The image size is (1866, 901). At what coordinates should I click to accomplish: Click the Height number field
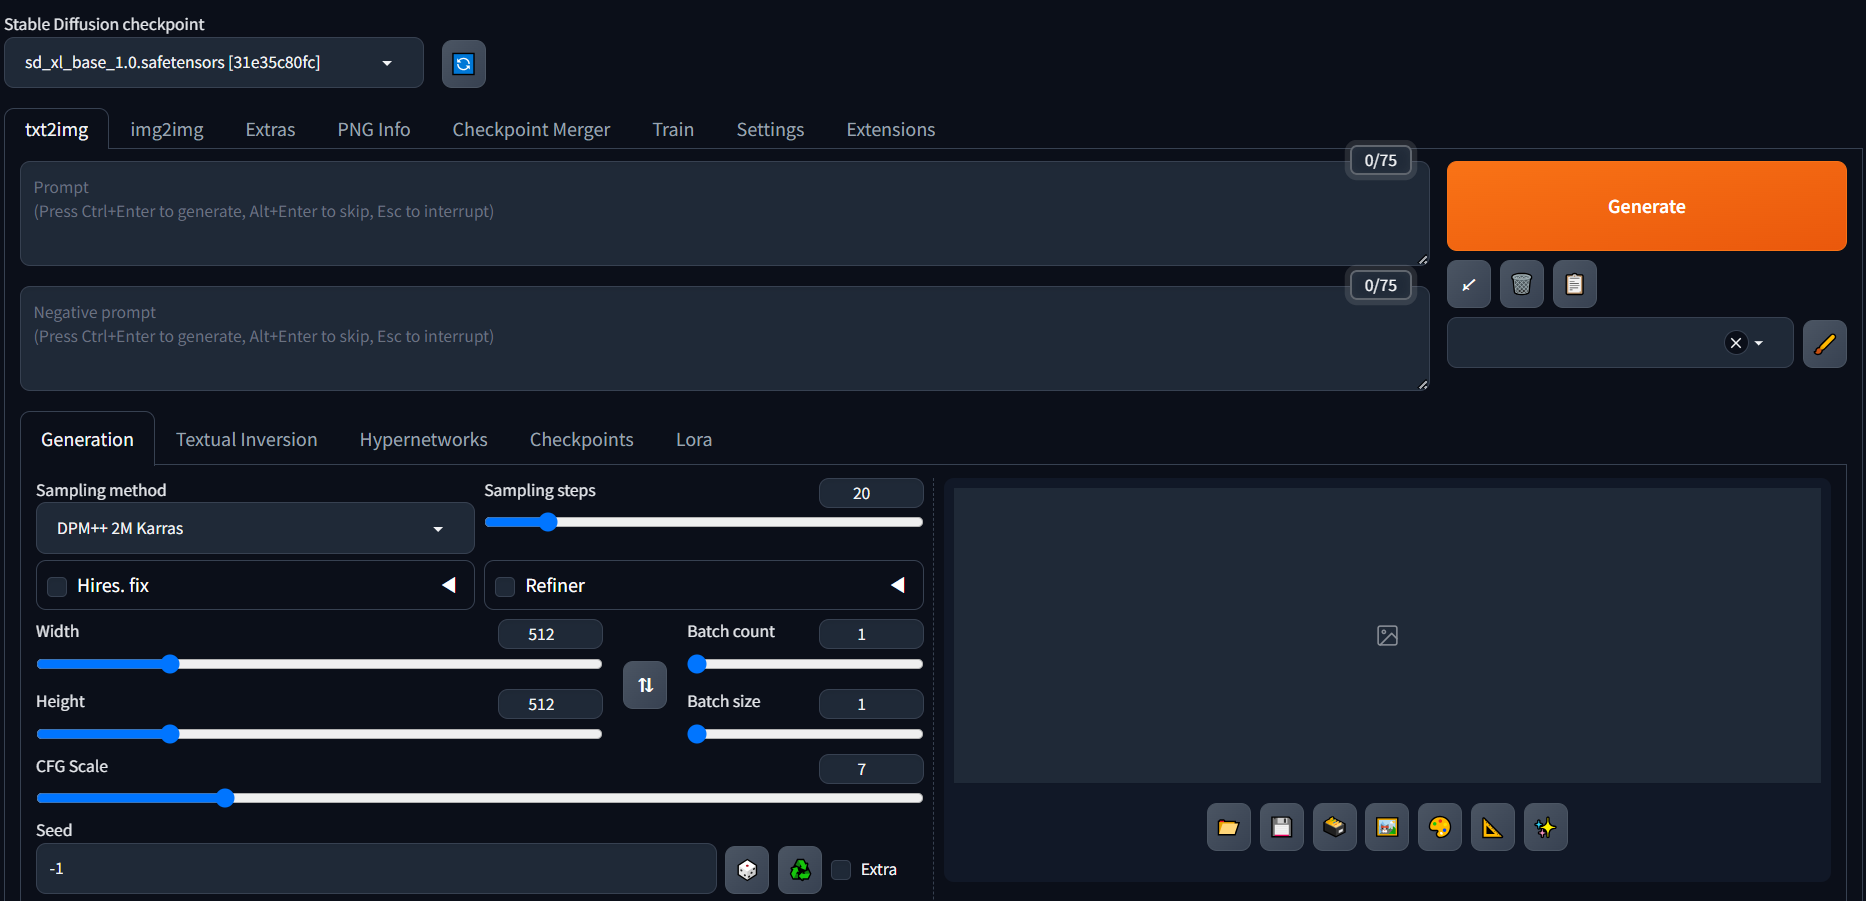click(550, 704)
